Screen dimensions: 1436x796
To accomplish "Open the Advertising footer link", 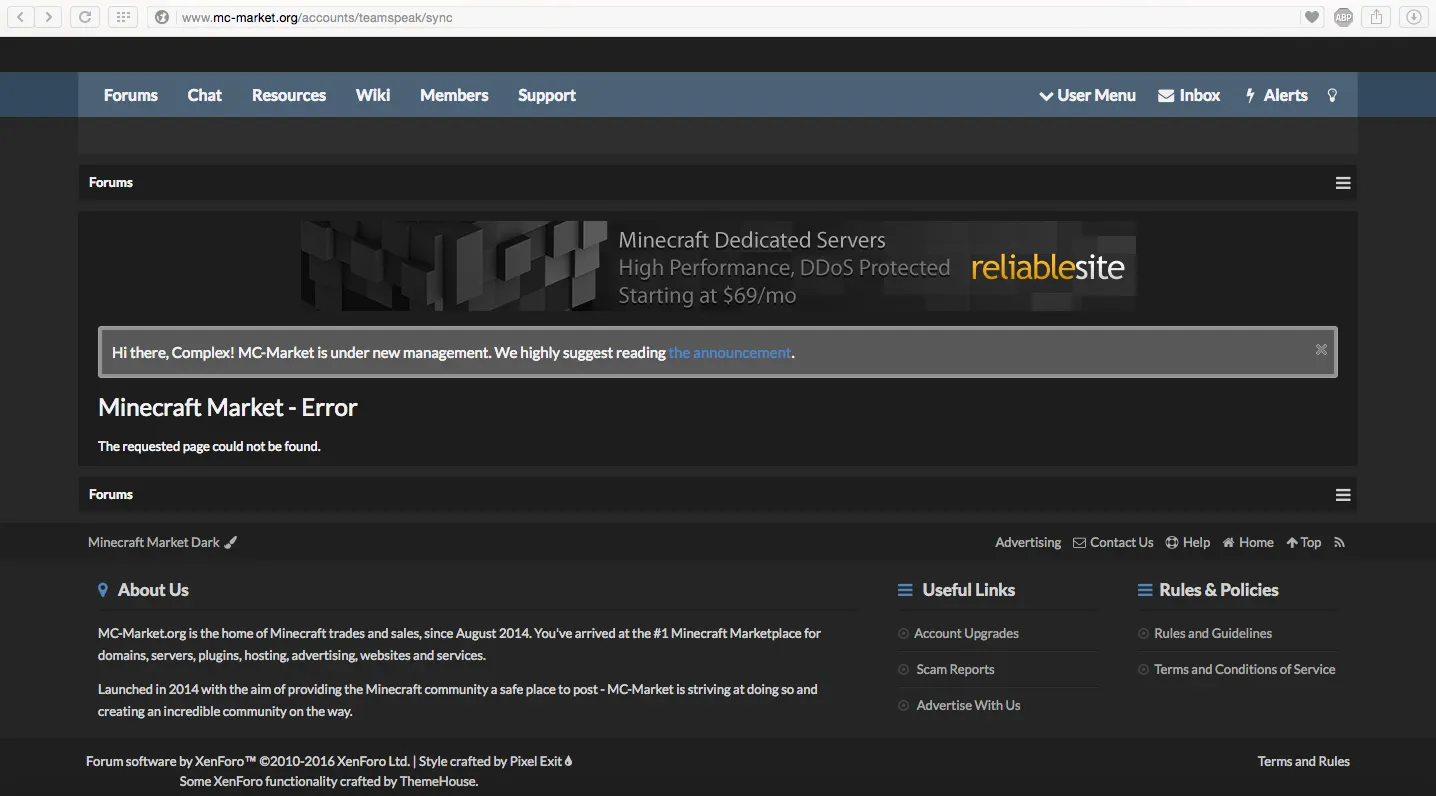I will [1028, 542].
